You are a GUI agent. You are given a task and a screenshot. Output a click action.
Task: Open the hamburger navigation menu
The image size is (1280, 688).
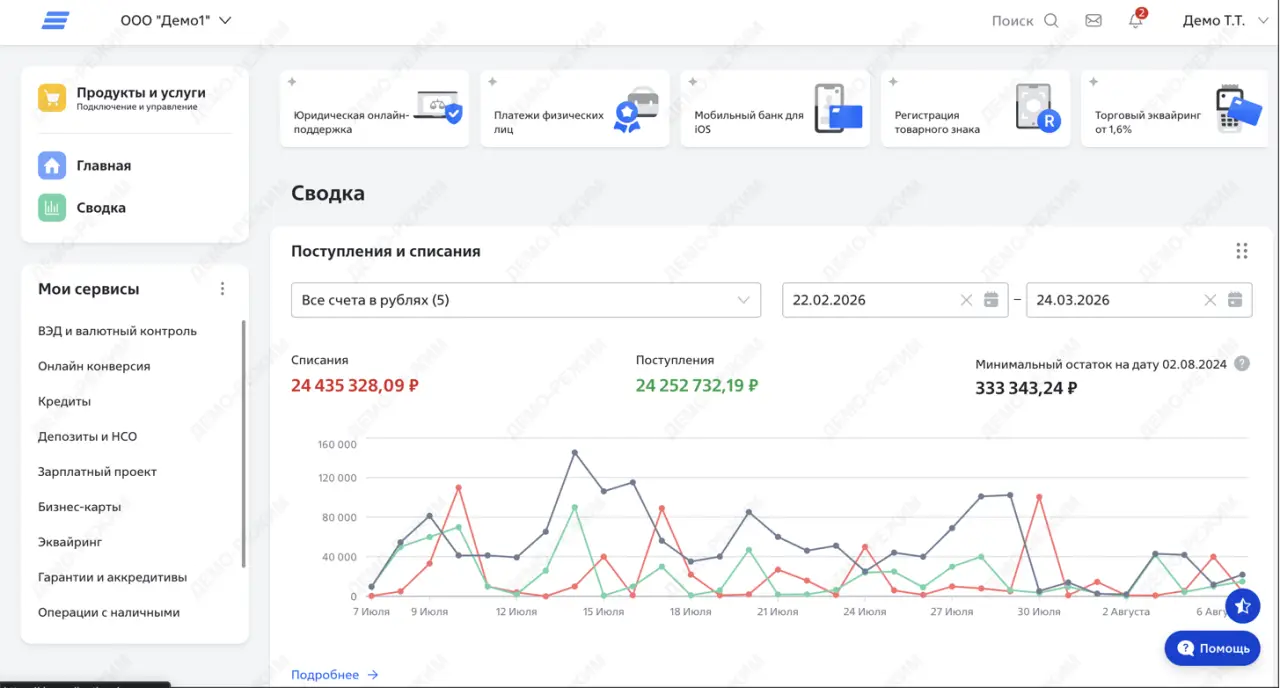pos(55,19)
